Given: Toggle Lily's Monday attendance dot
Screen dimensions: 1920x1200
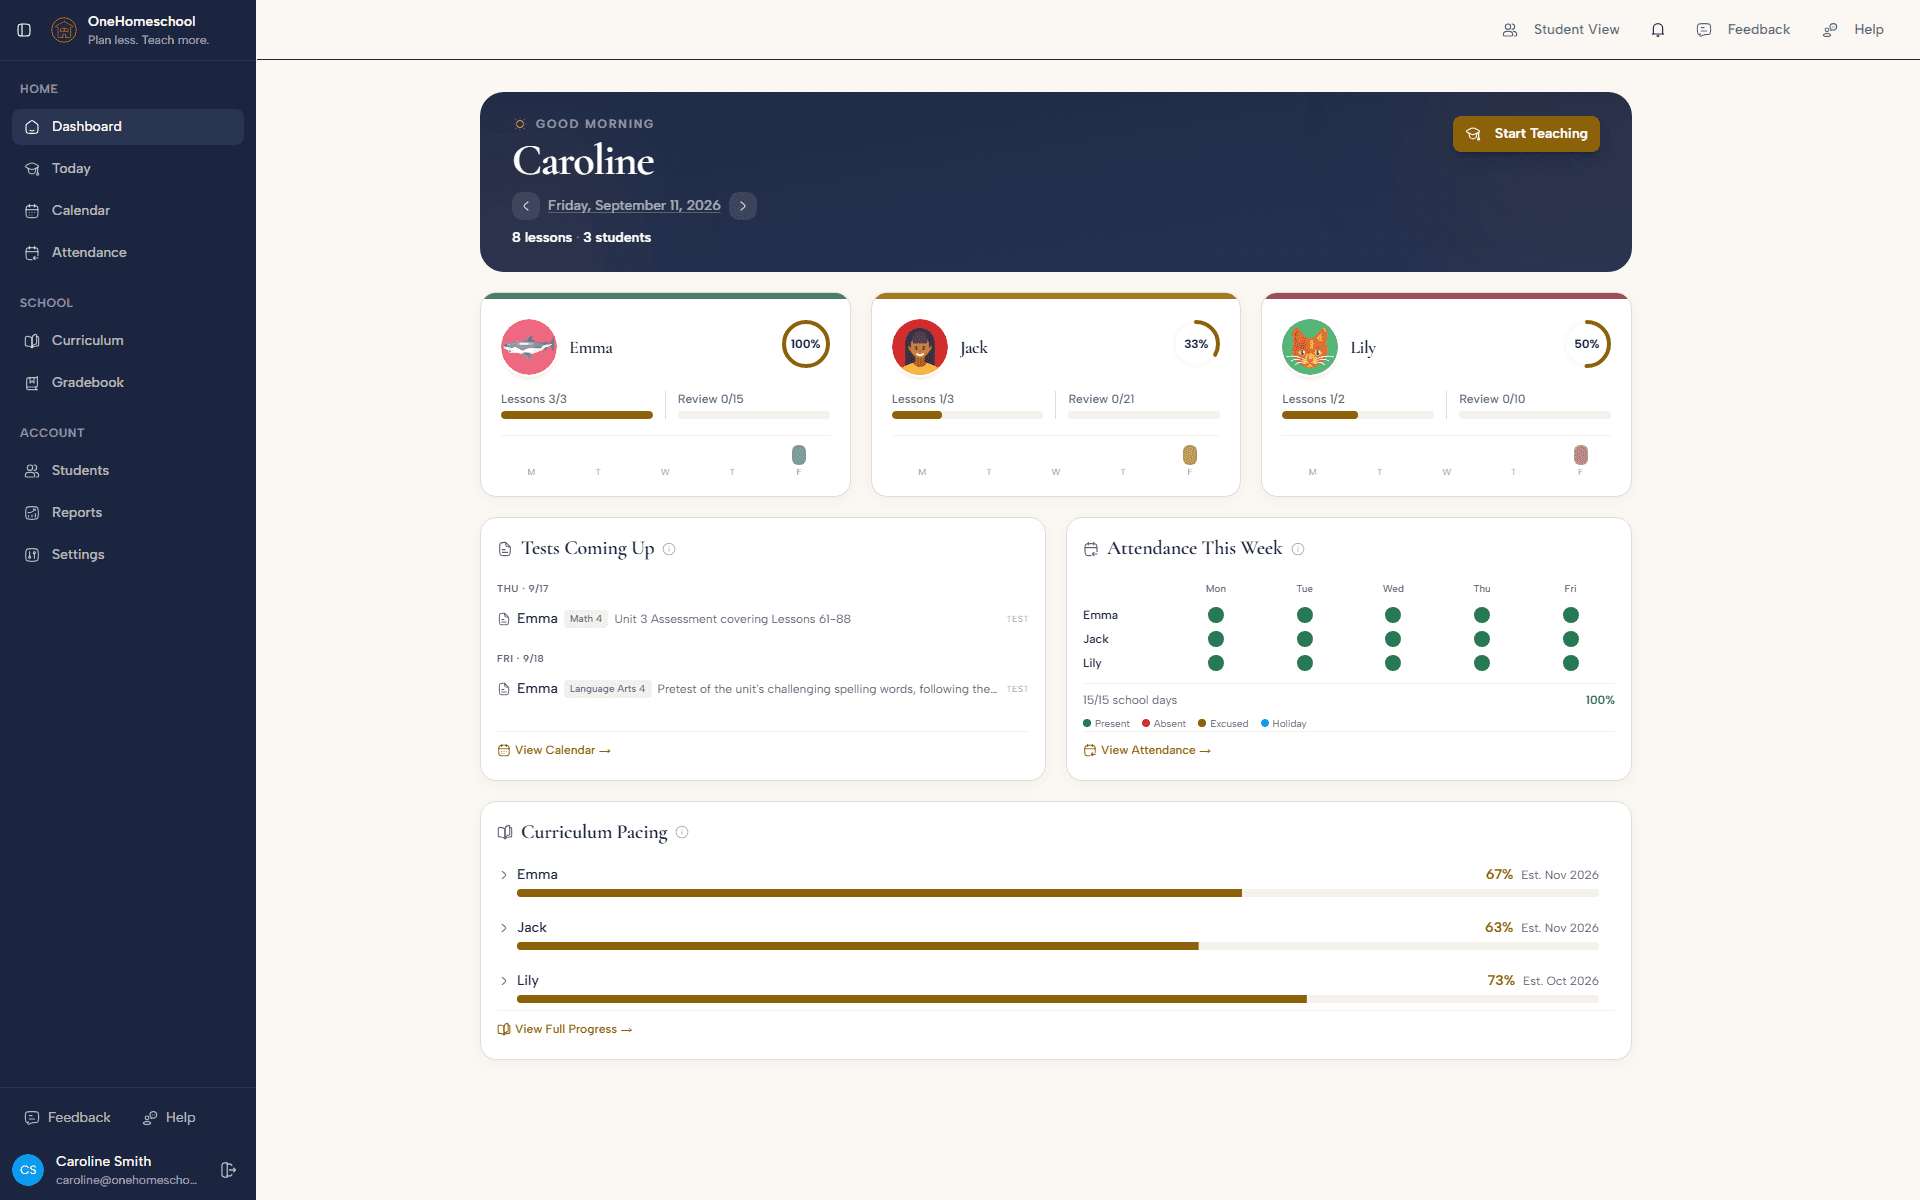Looking at the screenshot, I should [1216, 663].
